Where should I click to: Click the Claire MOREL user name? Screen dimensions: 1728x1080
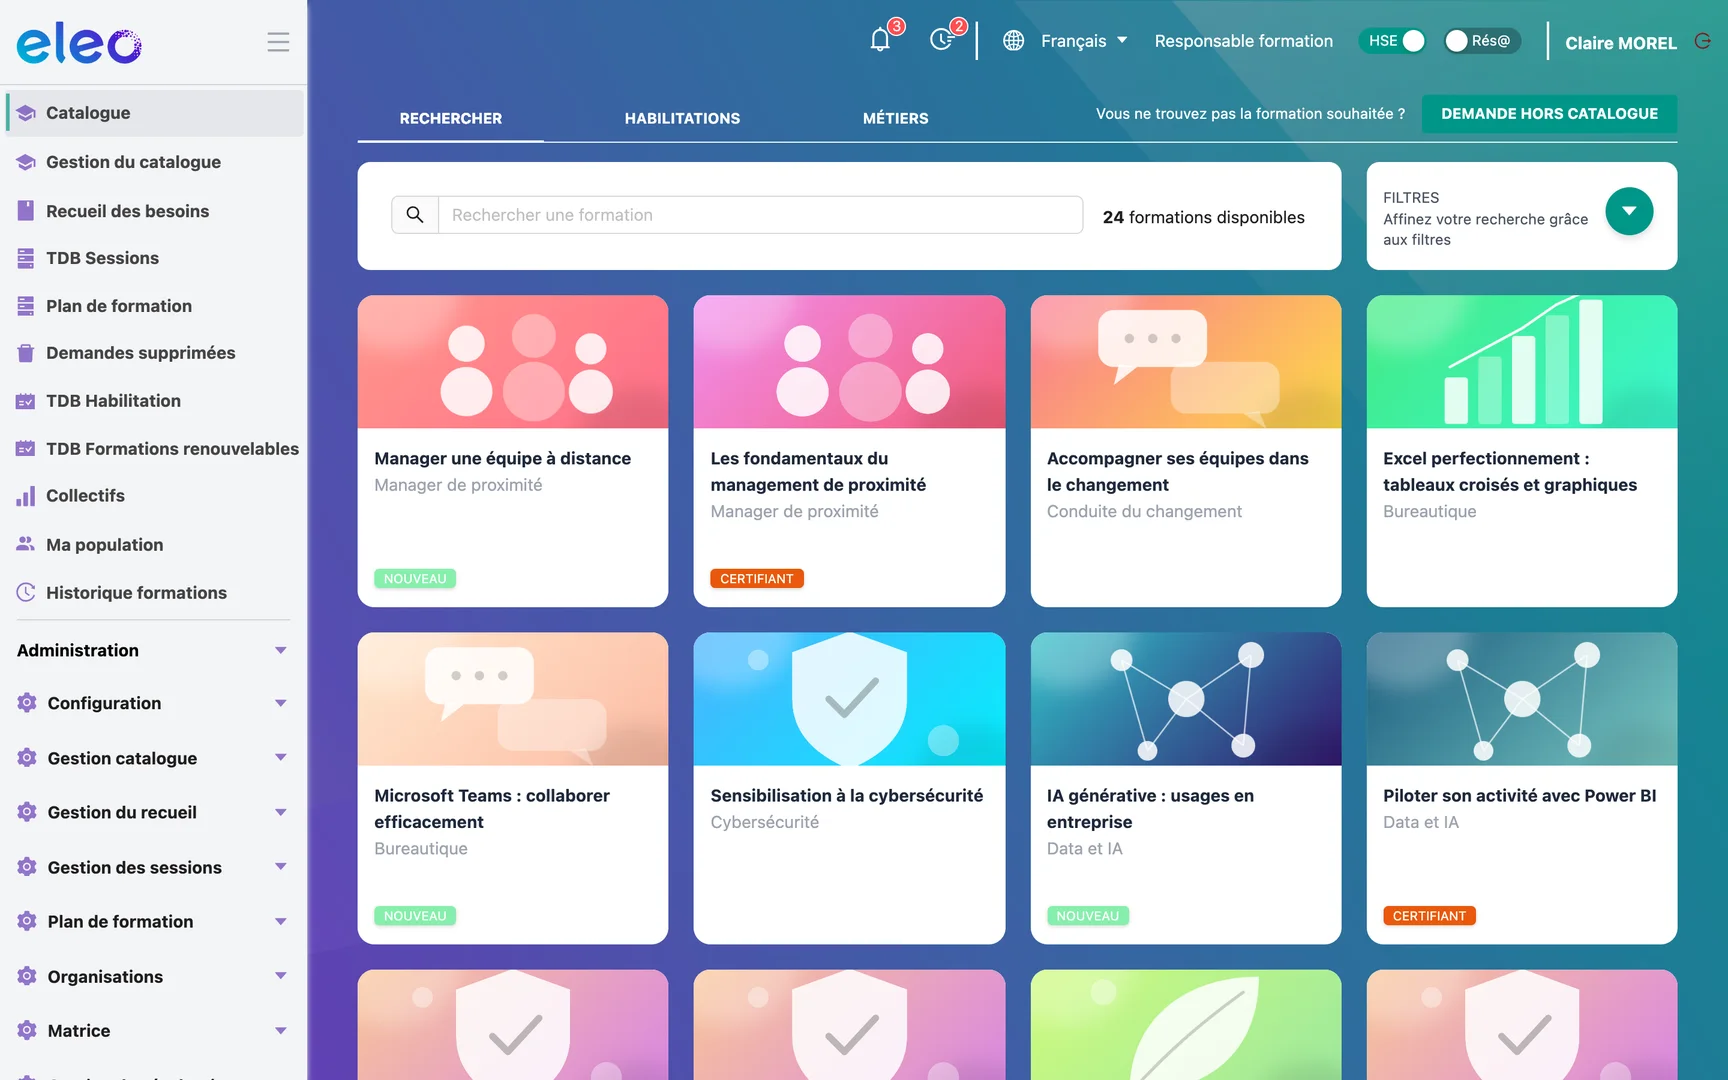1620,43
